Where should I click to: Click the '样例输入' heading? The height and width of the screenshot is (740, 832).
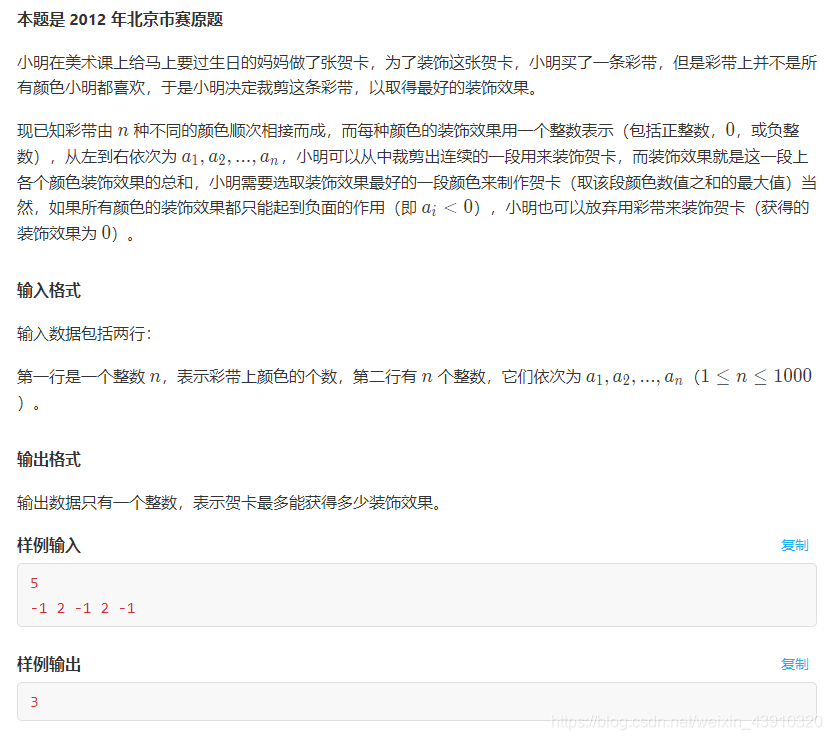(49, 545)
